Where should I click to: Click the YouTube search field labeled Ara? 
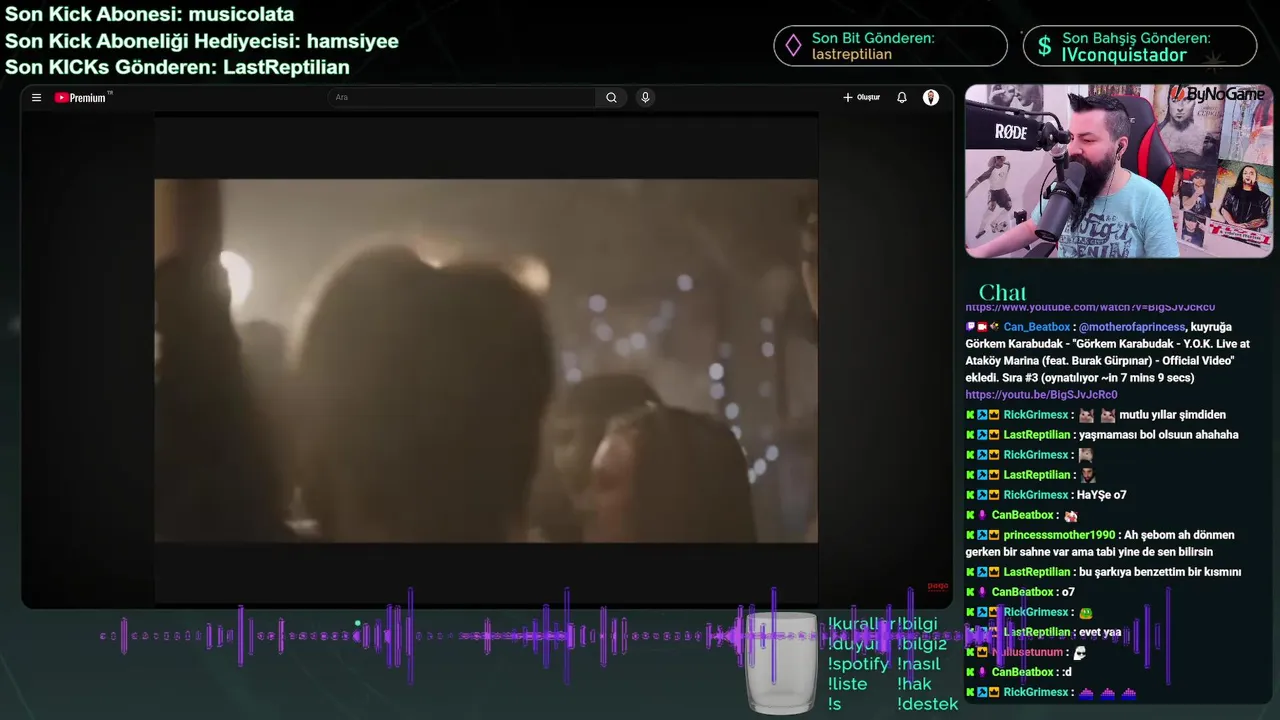pos(462,98)
